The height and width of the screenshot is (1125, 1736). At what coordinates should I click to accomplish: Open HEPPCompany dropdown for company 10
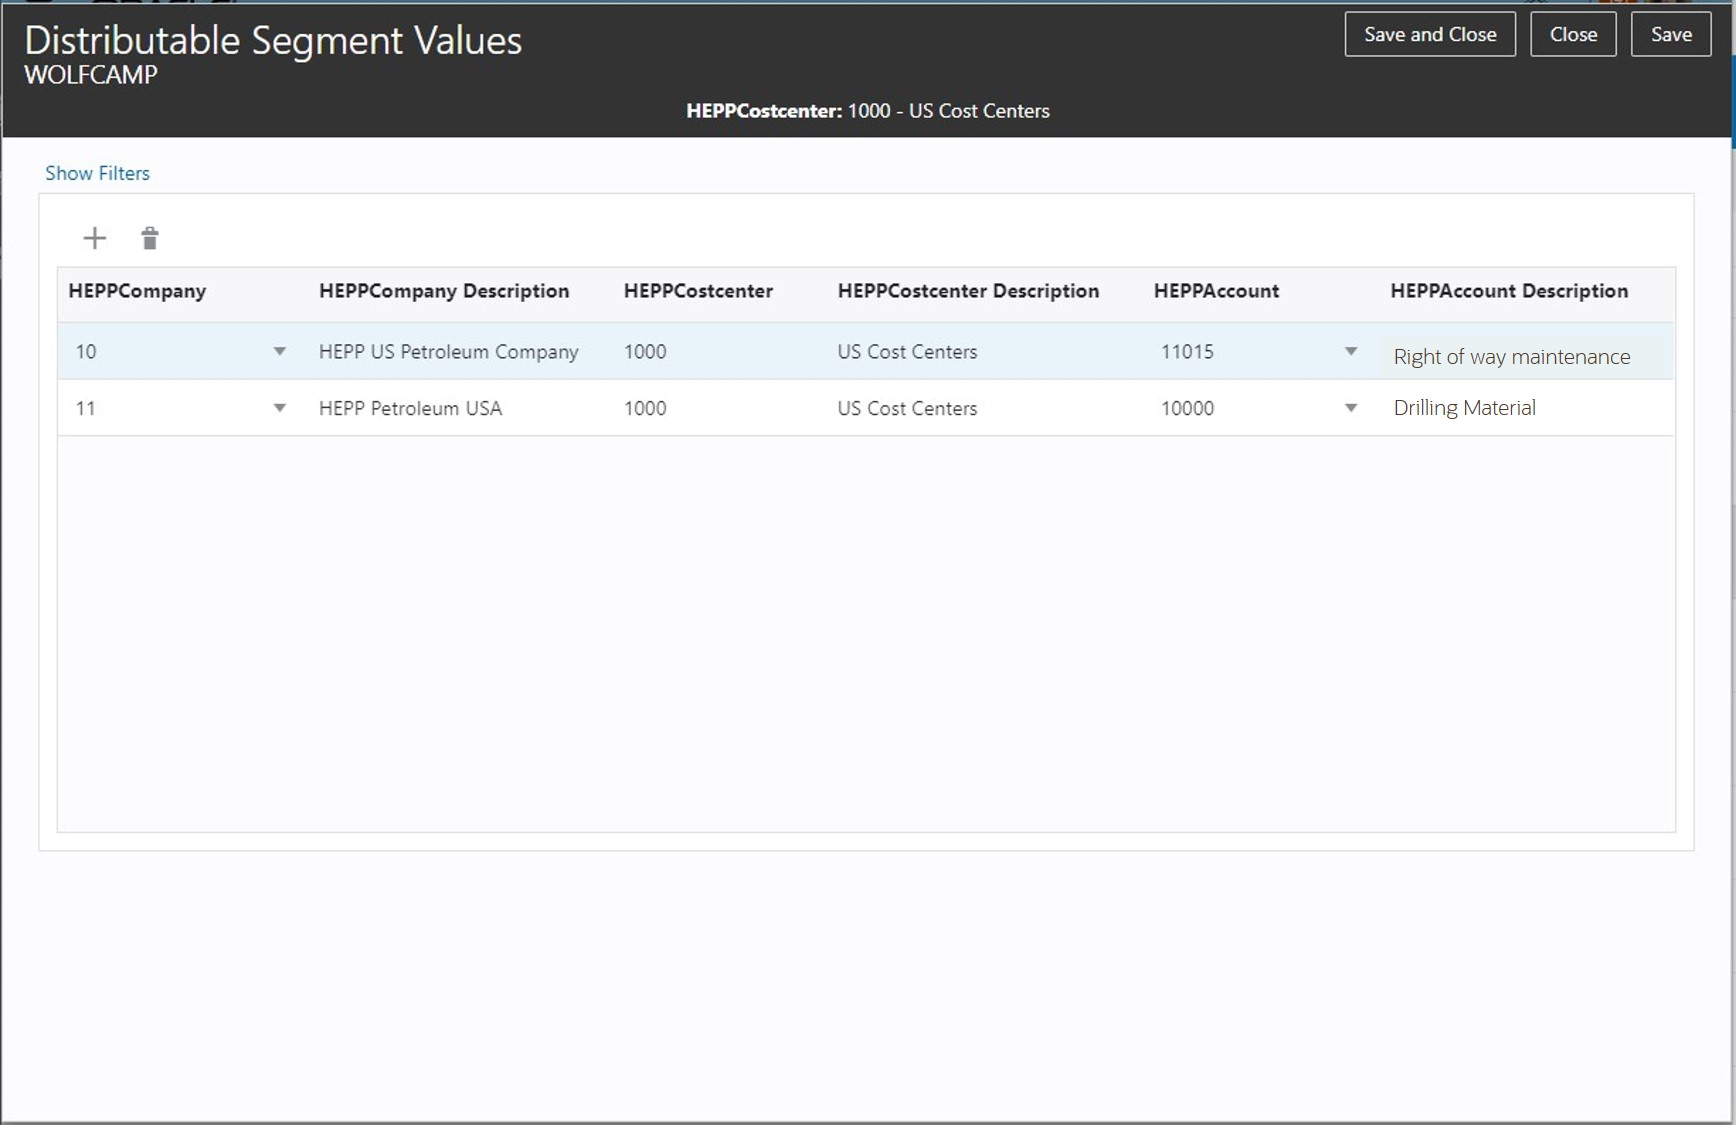[x=280, y=351]
